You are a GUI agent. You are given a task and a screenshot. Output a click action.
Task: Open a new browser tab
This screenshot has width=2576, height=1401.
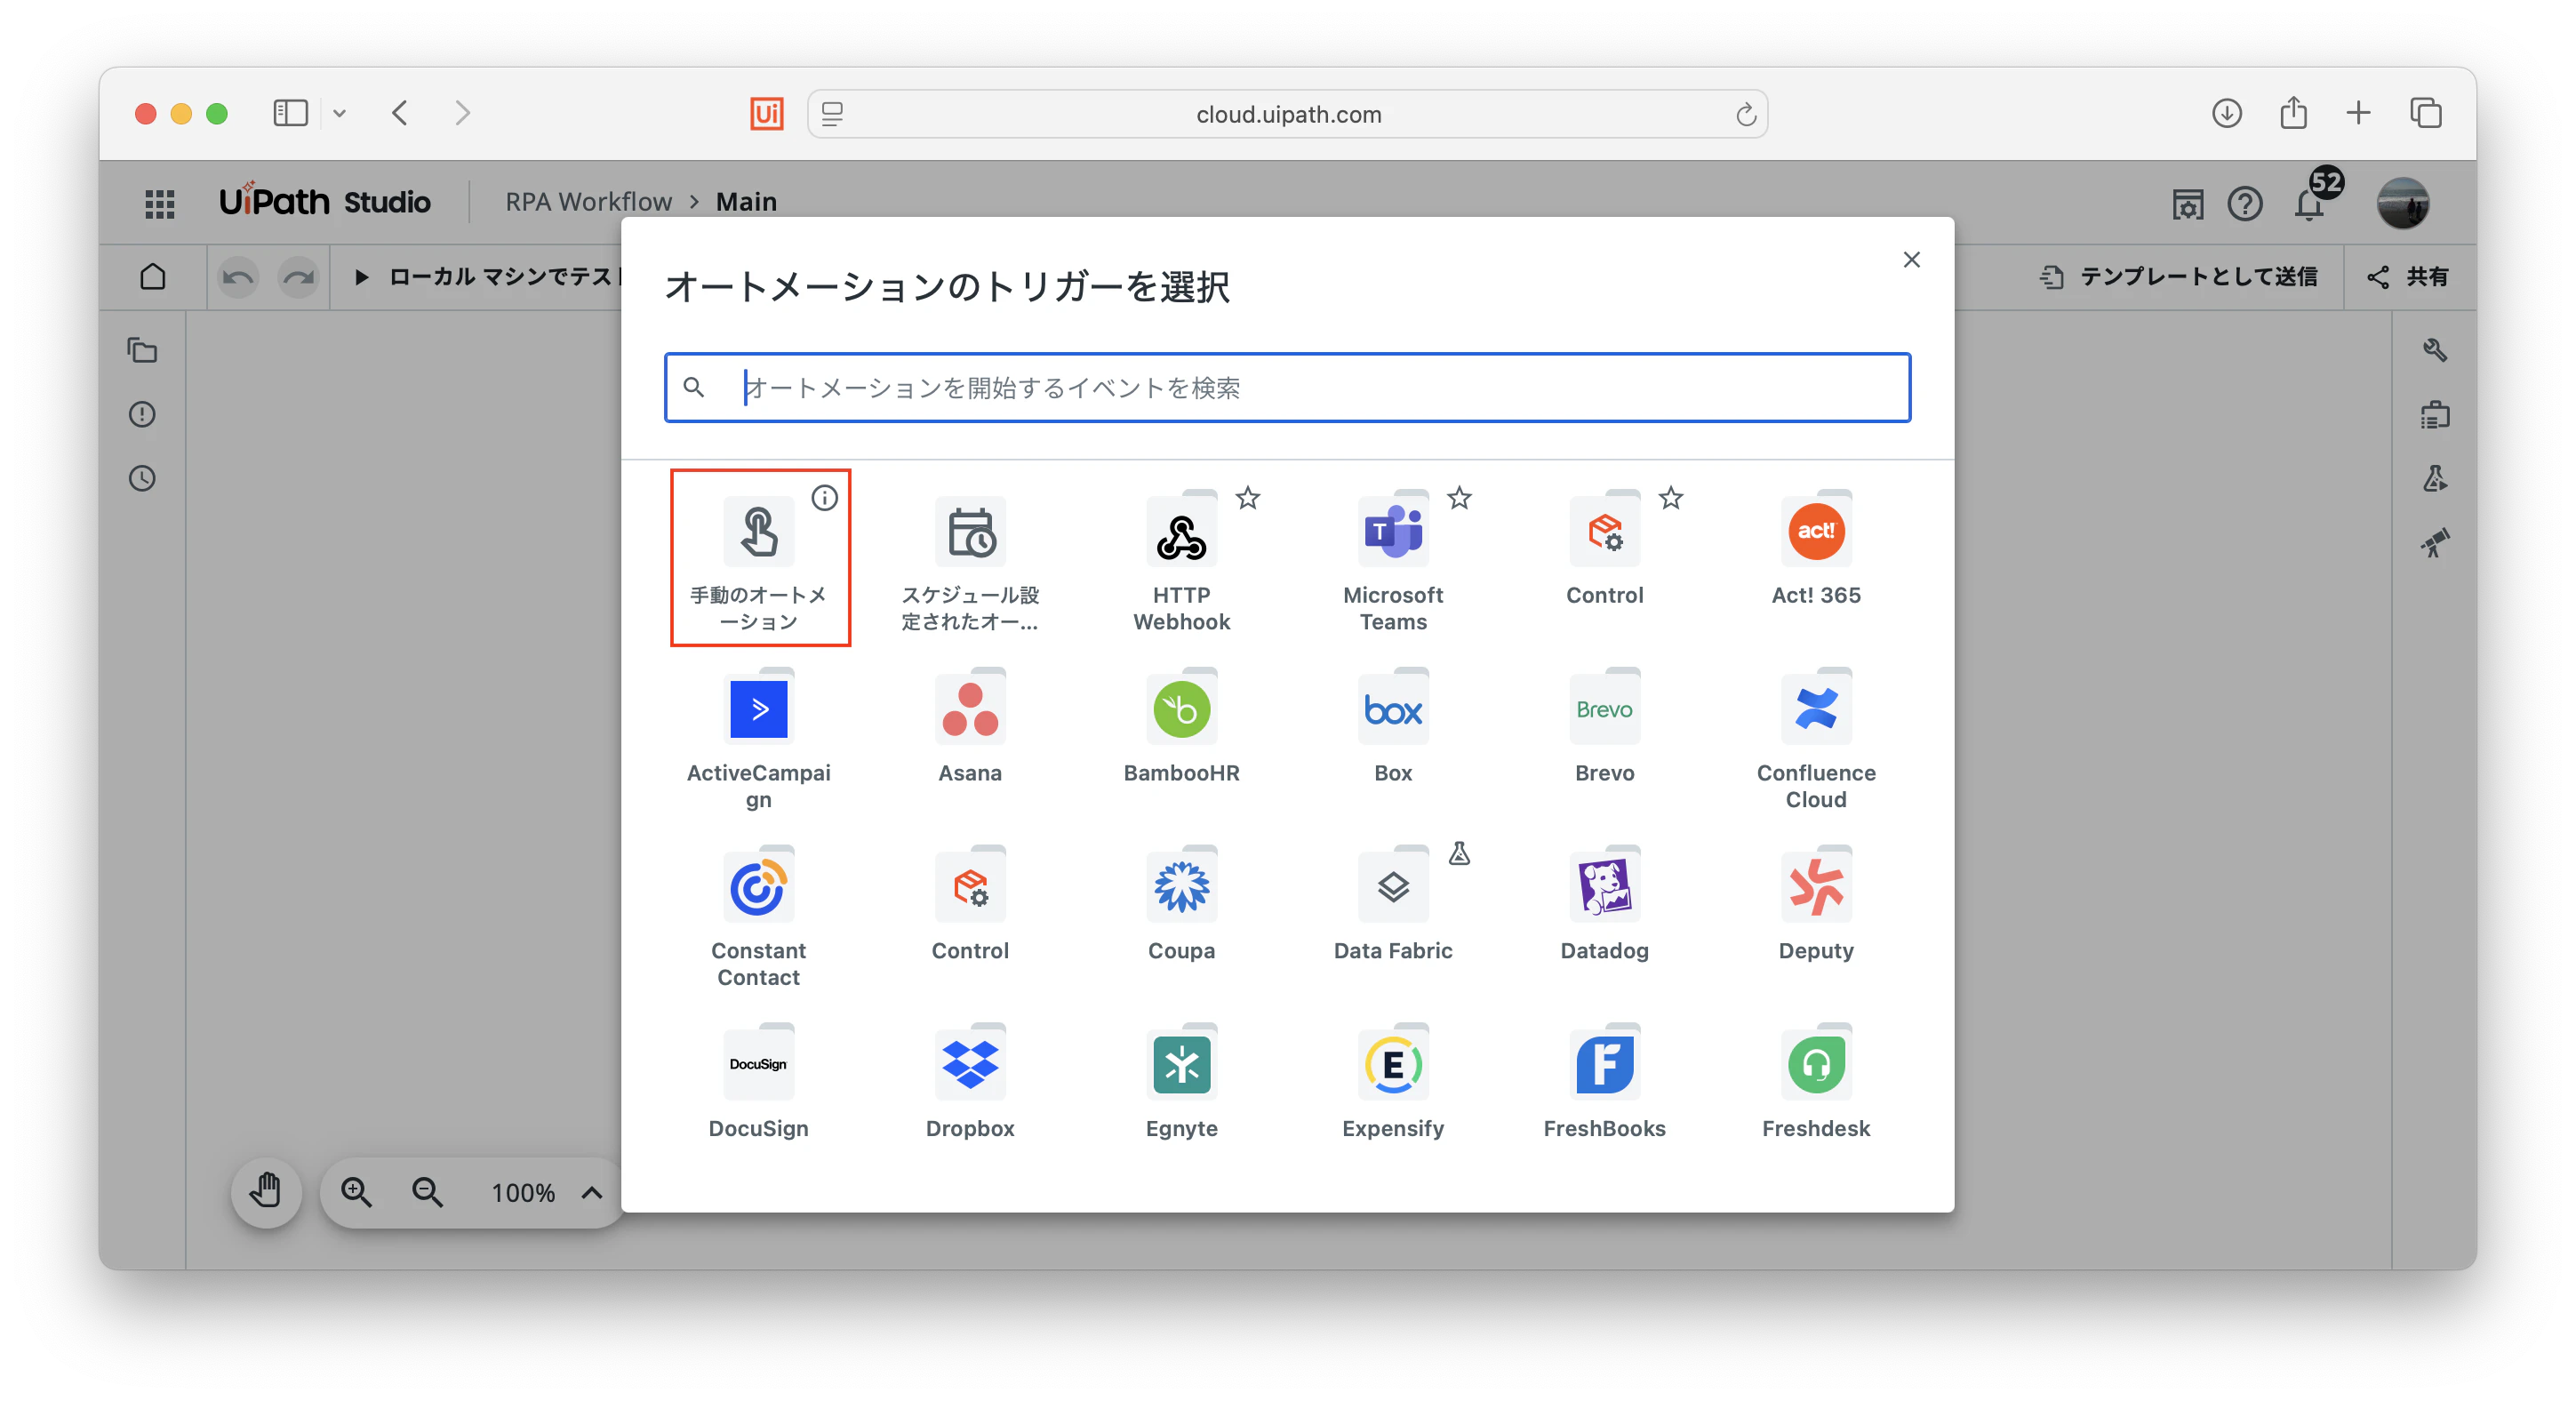click(2358, 113)
